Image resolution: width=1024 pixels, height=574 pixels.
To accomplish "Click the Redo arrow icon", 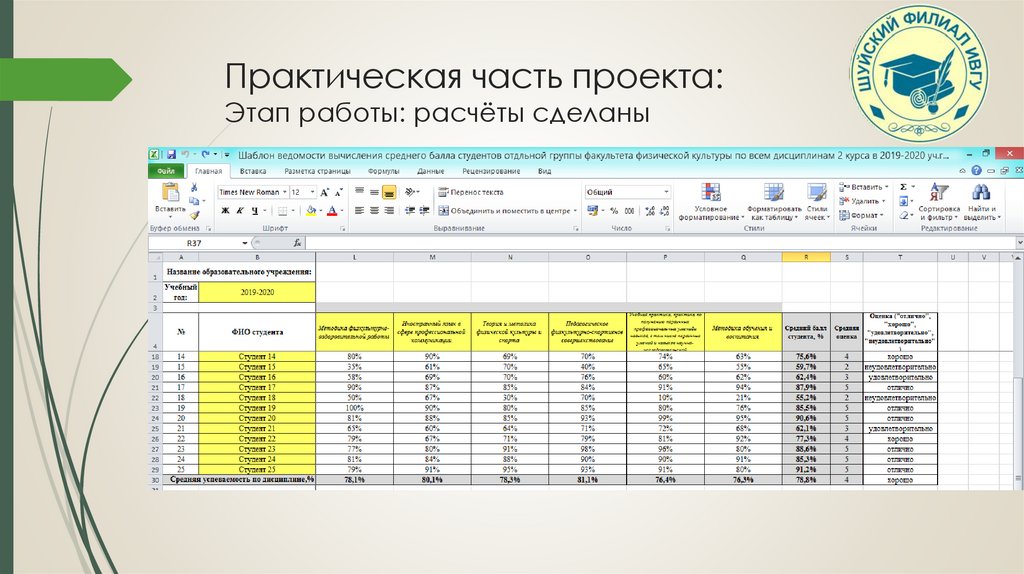I will (205, 155).
